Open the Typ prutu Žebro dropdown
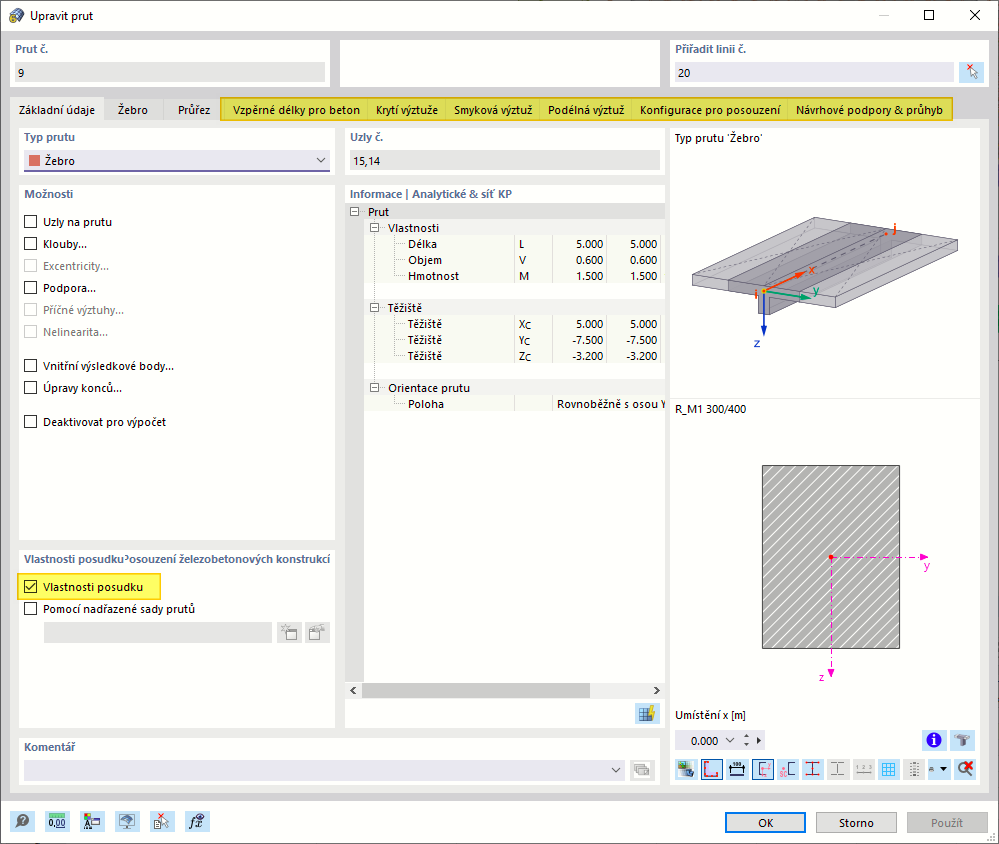 (x=176, y=161)
